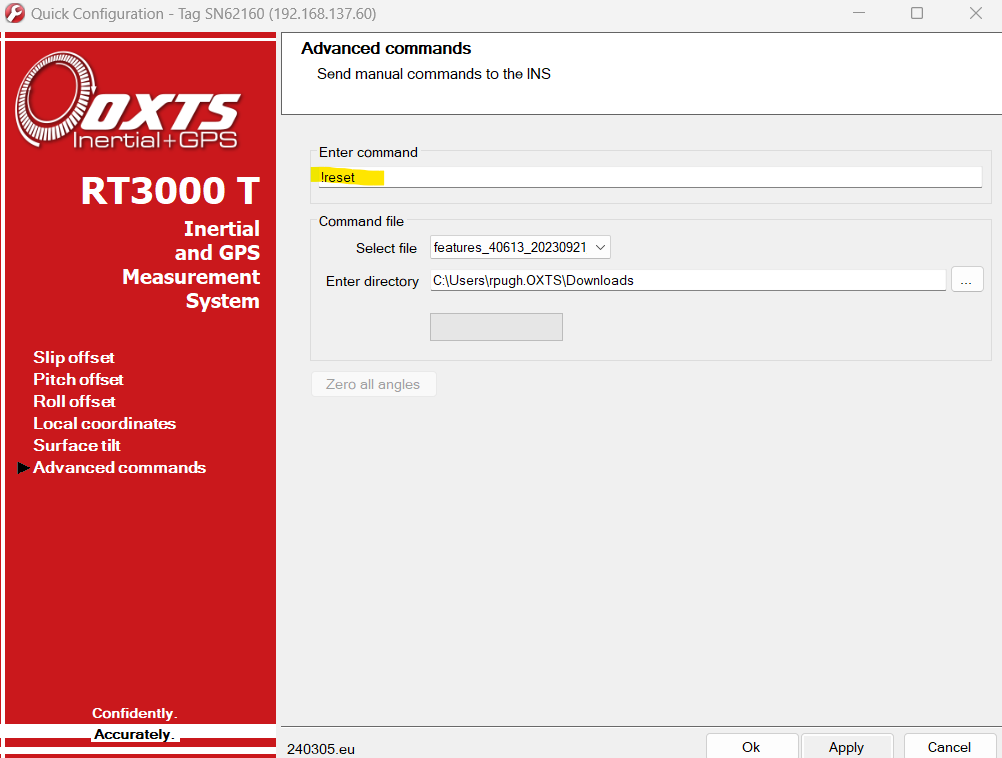Viewport: 1002px width, 758px height.
Task: Minimize the Quick Configuration window
Action: [859, 13]
